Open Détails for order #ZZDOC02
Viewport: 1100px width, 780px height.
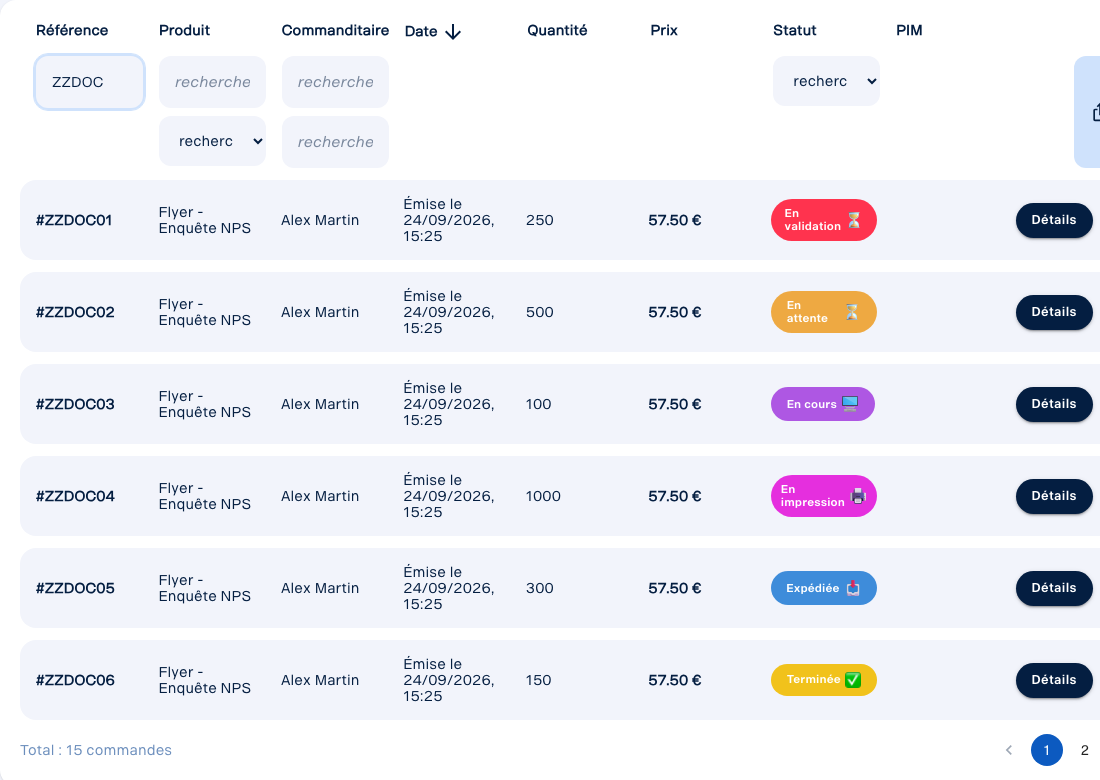click(x=1054, y=312)
